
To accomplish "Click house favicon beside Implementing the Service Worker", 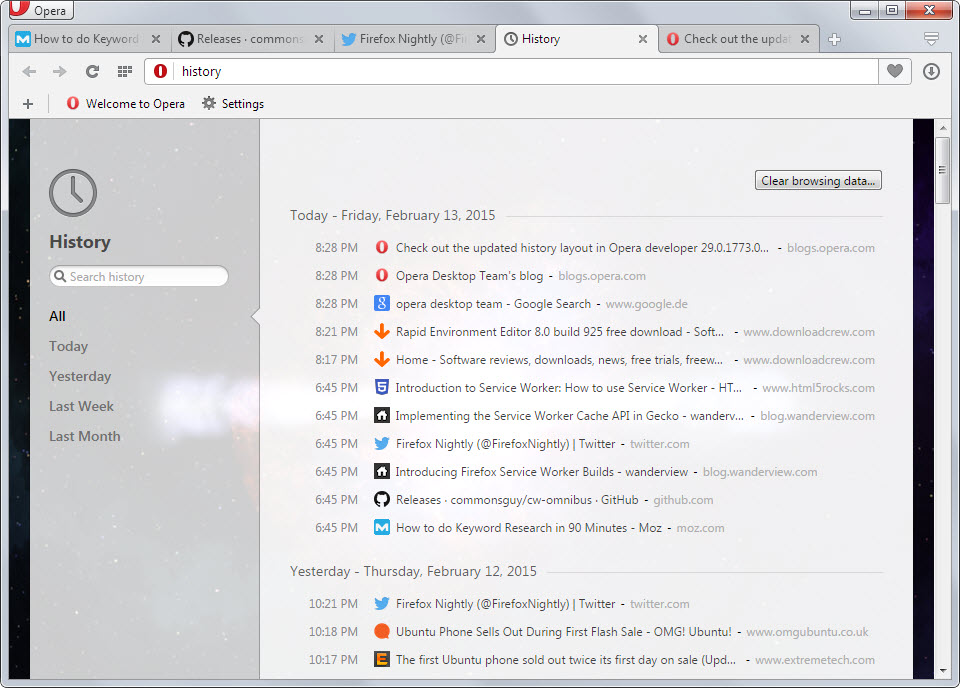I will [381, 416].
